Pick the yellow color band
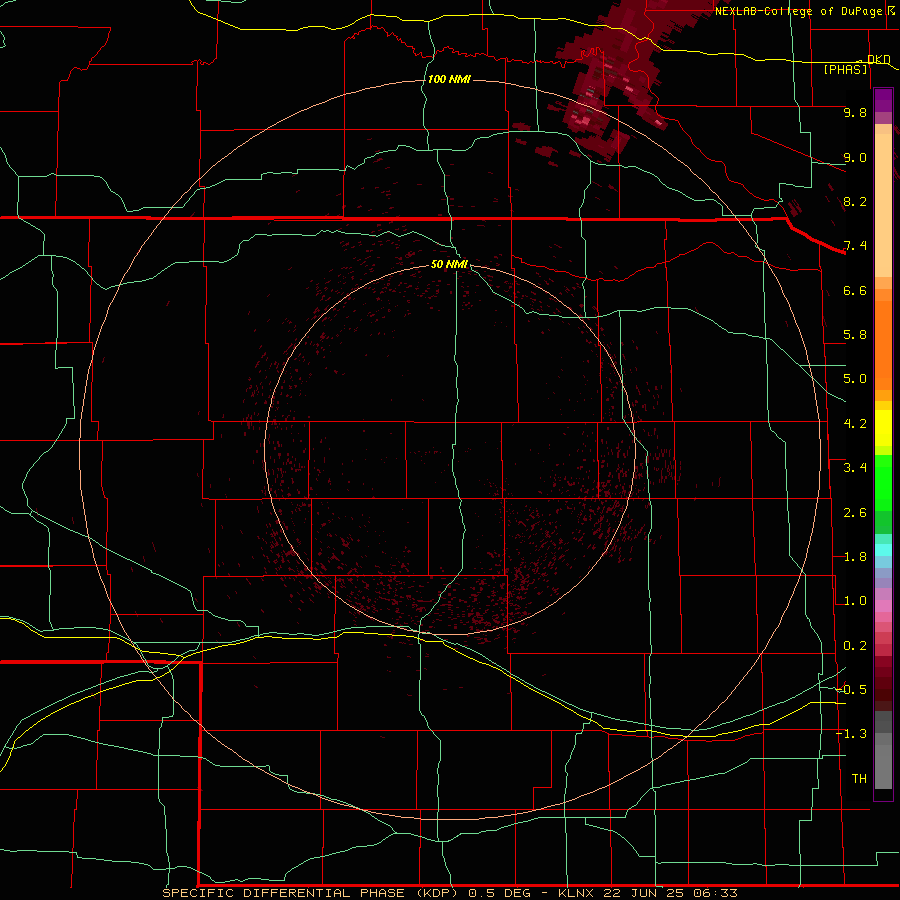 [x=883, y=428]
